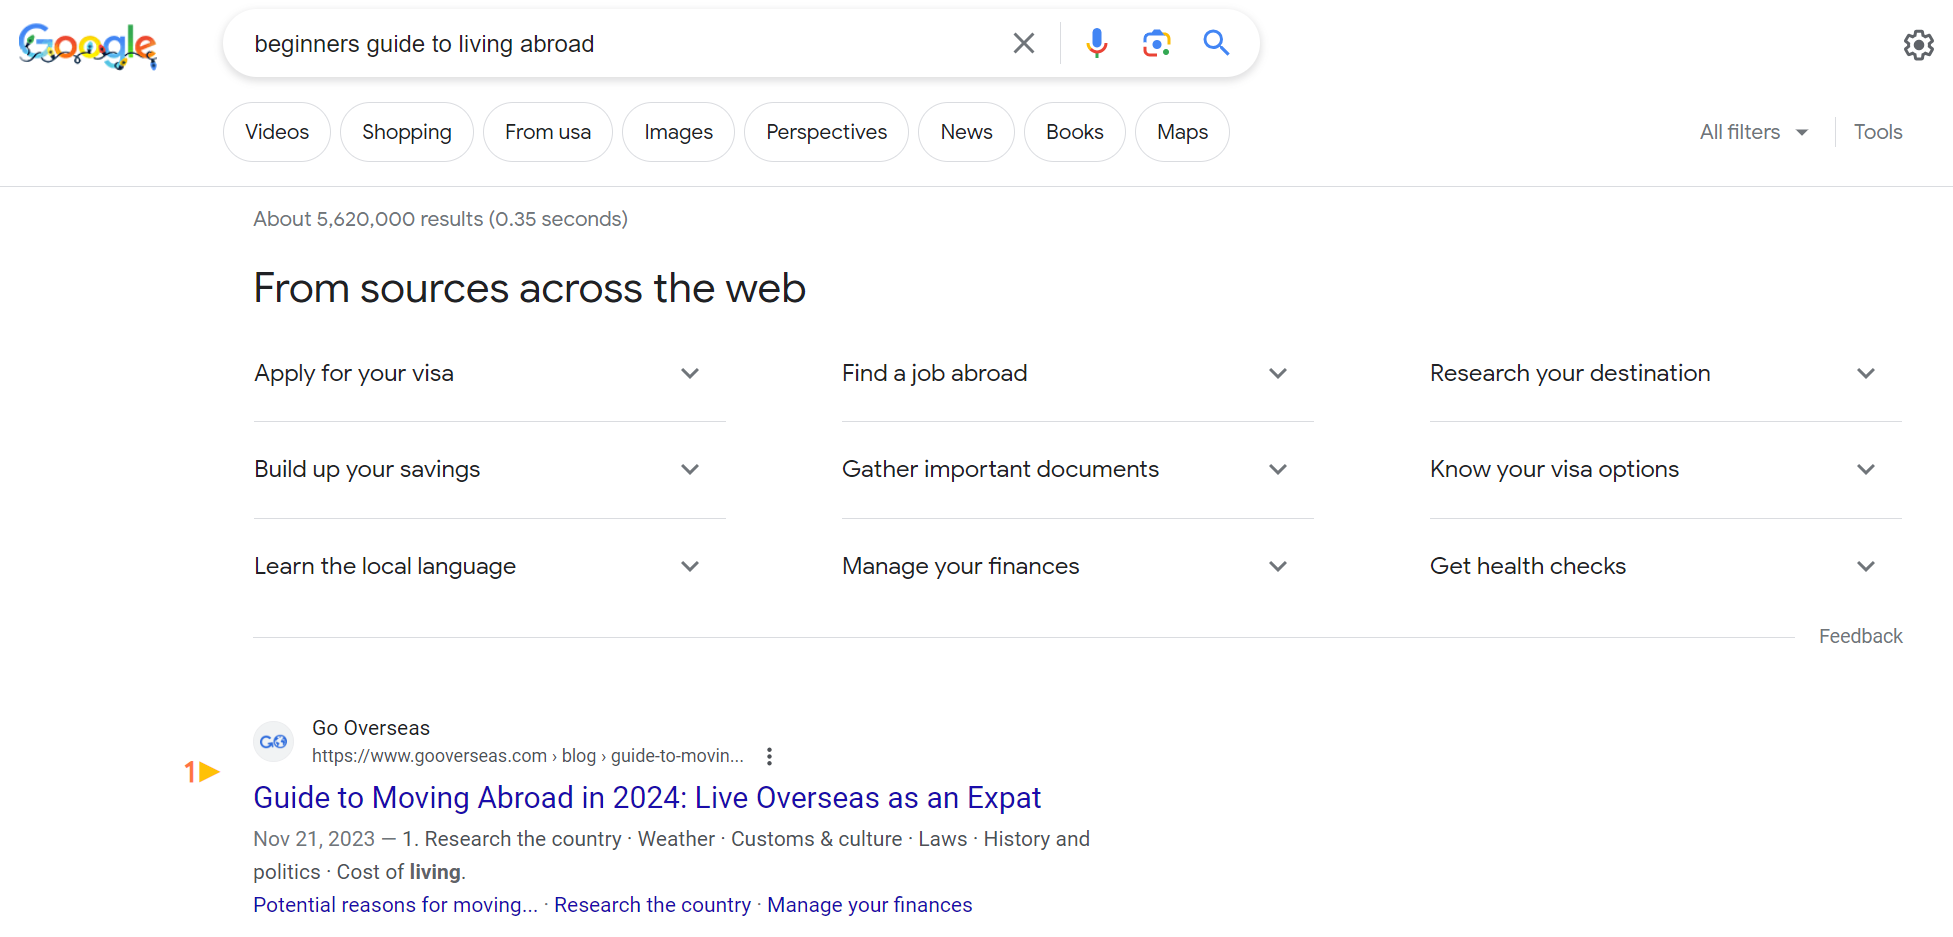Start voice search with microphone icon
Screen dimensions: 1953x937
[x=1097, y=43]
